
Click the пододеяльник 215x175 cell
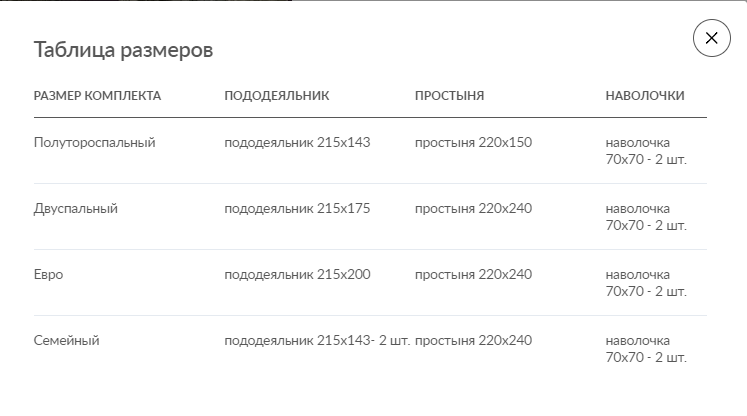tap(297, 209)
